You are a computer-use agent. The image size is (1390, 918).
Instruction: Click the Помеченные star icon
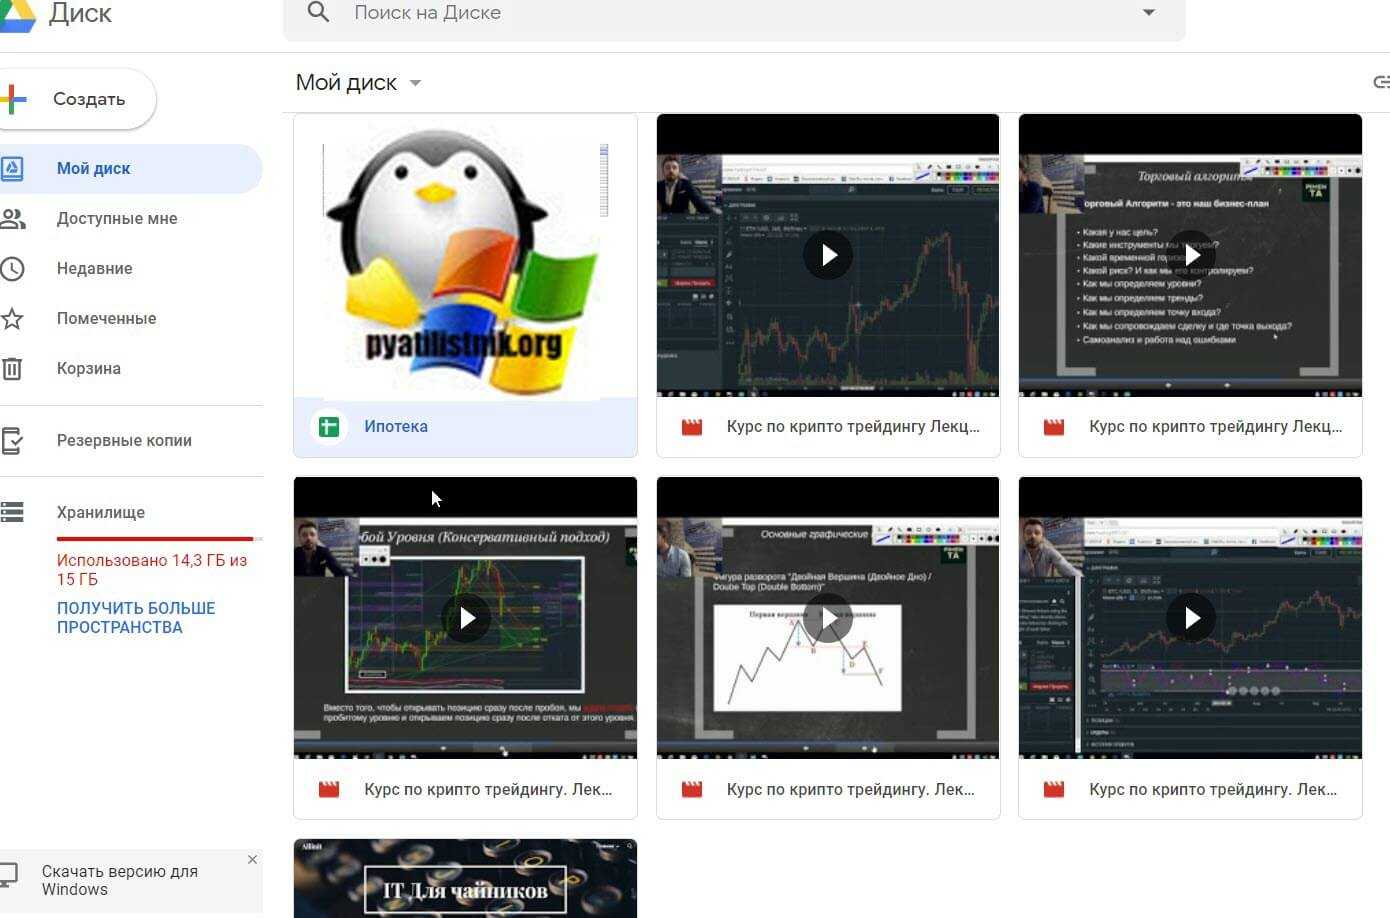(x=12, y=318)
